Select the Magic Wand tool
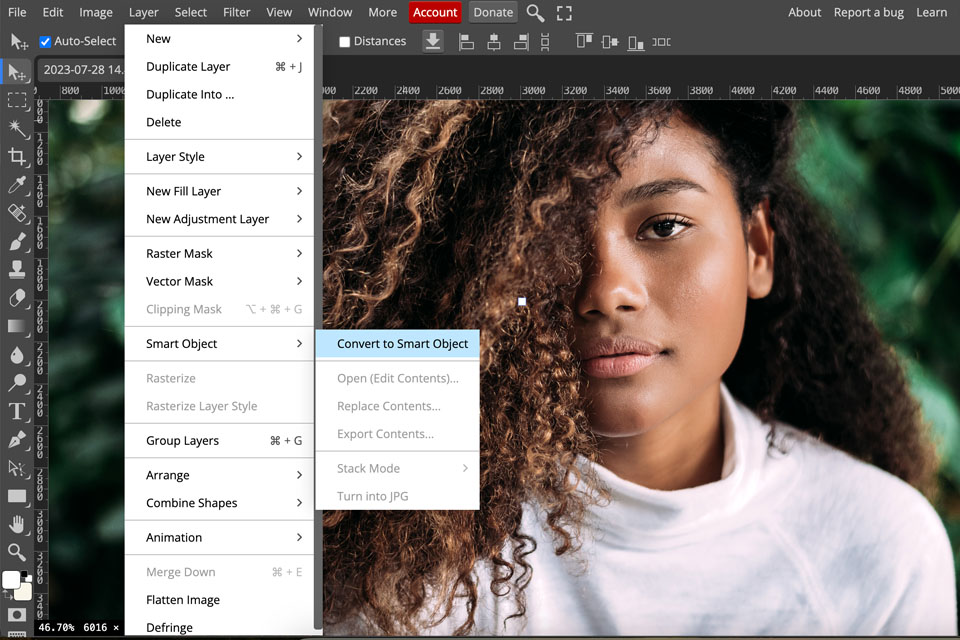 [x=17, y=128]
